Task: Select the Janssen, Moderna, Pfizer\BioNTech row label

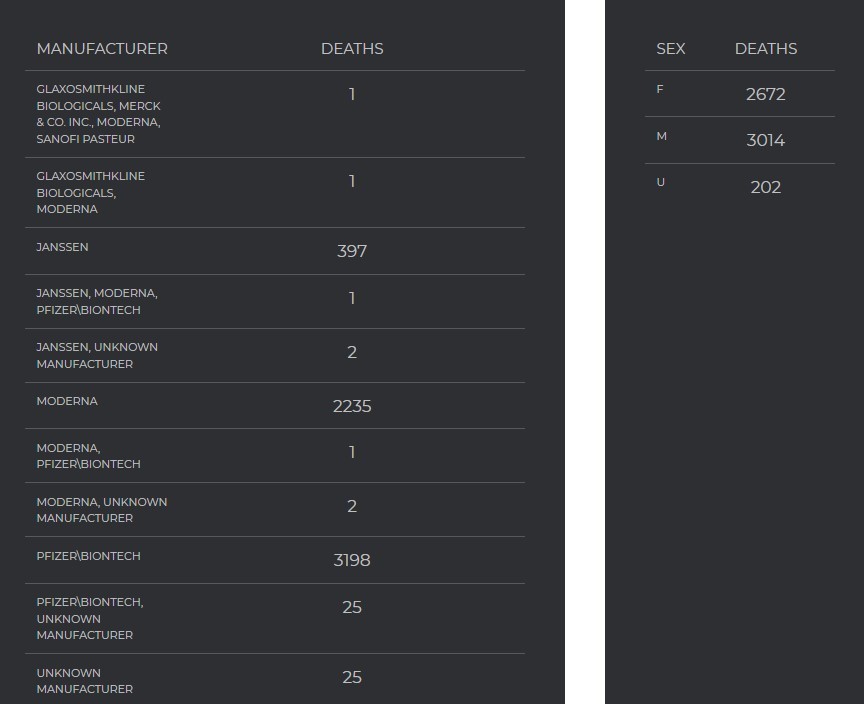Action: (x=97, y=302)
